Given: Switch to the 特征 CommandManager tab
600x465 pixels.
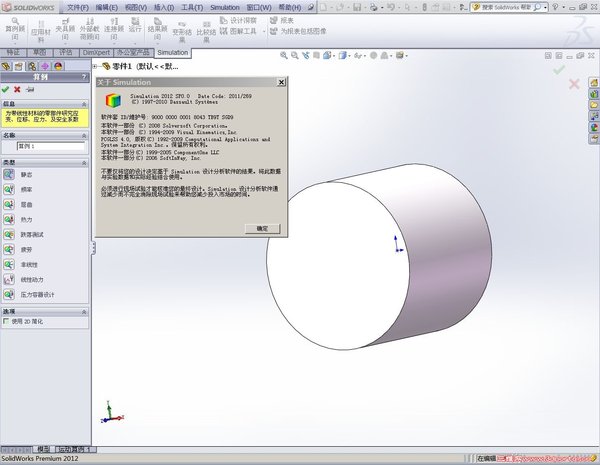Looking at the screenshot, I should click(x=13, y=52).
